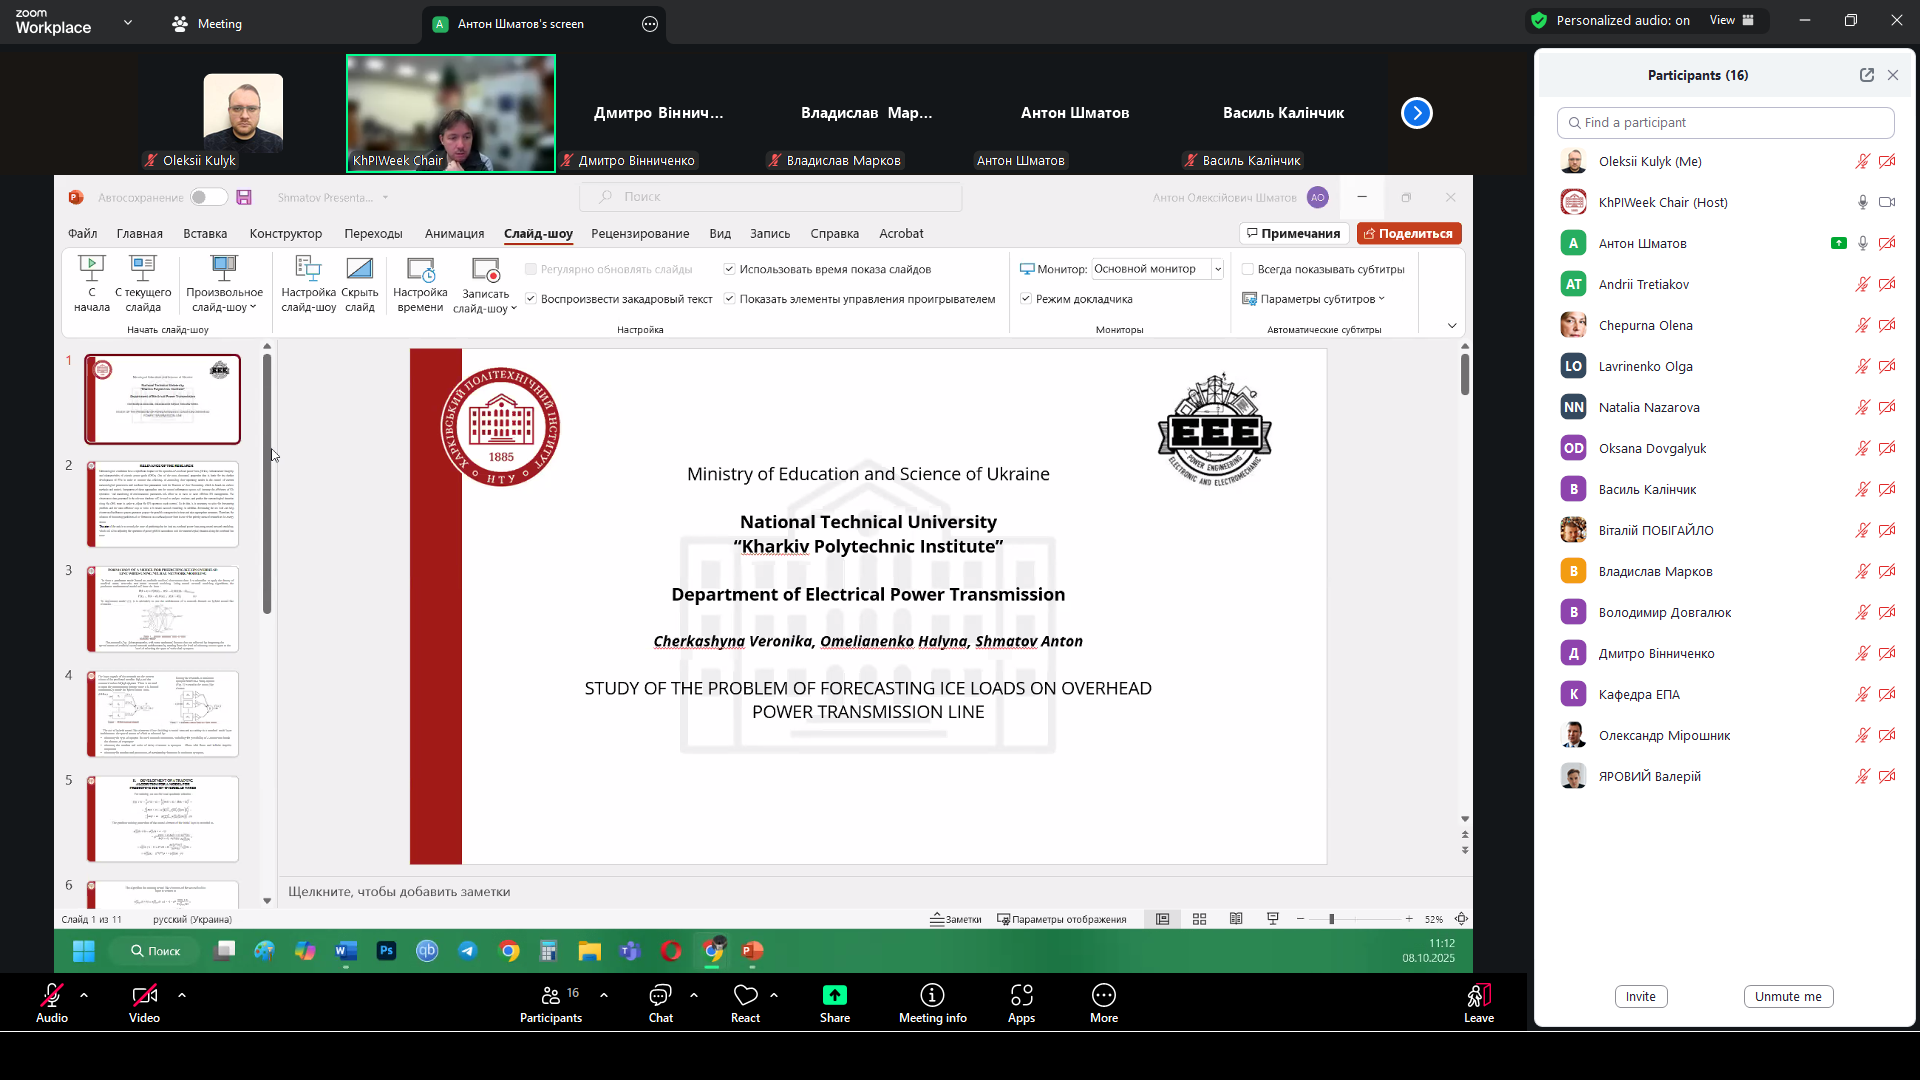Disable "Использовать время показа слайдов" checkbox
Viewport: 1920px width, 1080px height.
[731, 268]
